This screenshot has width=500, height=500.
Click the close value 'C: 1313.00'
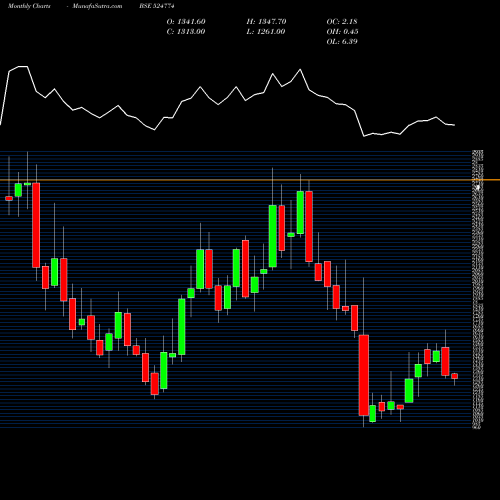(186, 32)
